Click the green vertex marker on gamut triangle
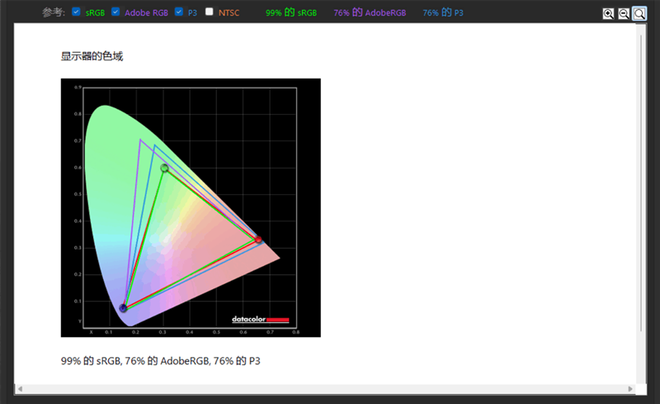 pos(165,168)
